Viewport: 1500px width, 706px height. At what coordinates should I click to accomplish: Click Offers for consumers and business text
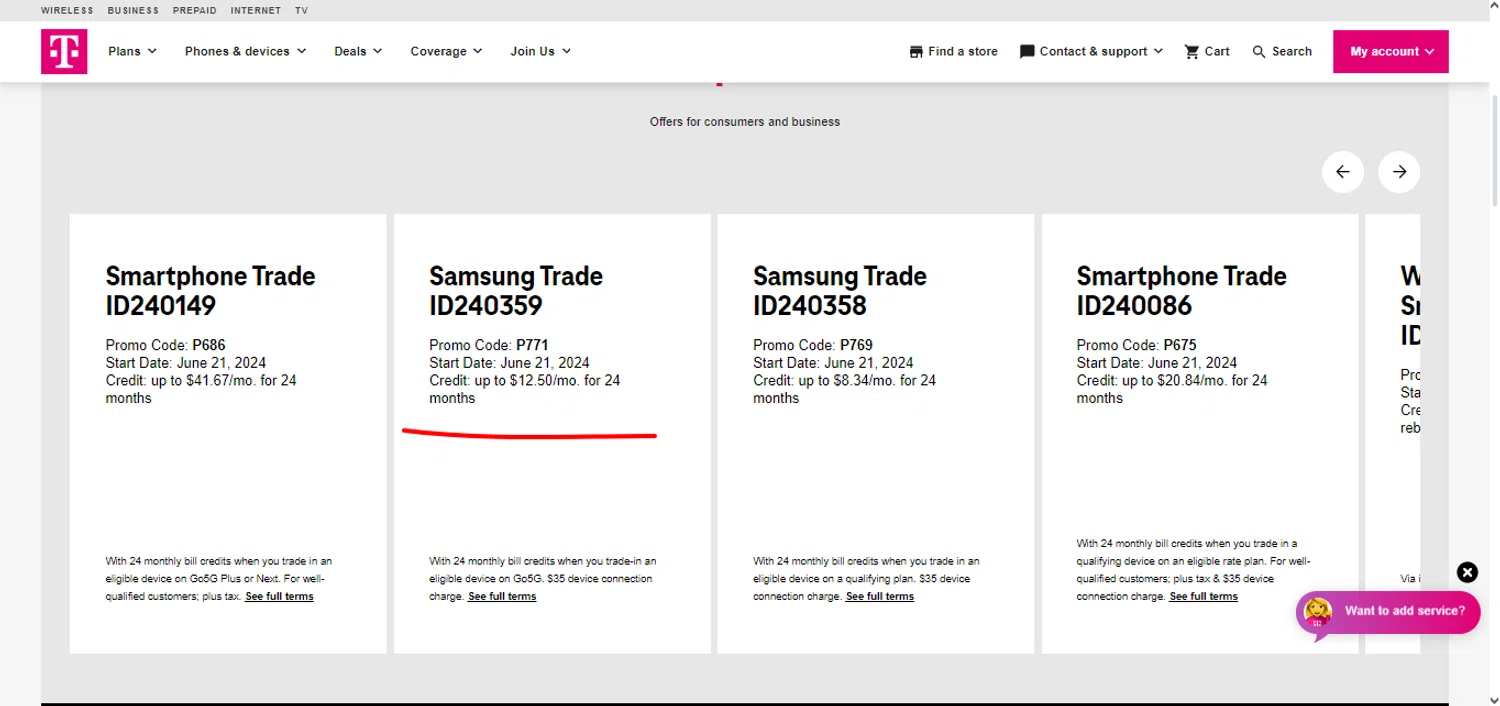click(x=745, y=122)
